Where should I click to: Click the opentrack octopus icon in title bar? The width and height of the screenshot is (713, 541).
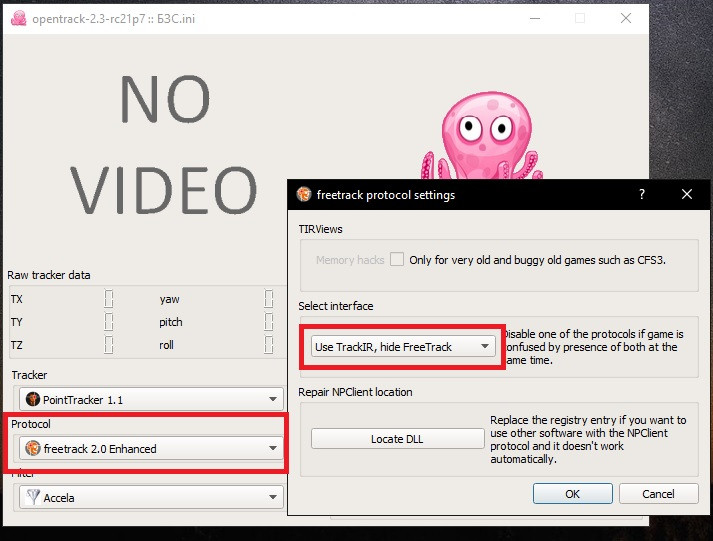[x=18, y=19]
